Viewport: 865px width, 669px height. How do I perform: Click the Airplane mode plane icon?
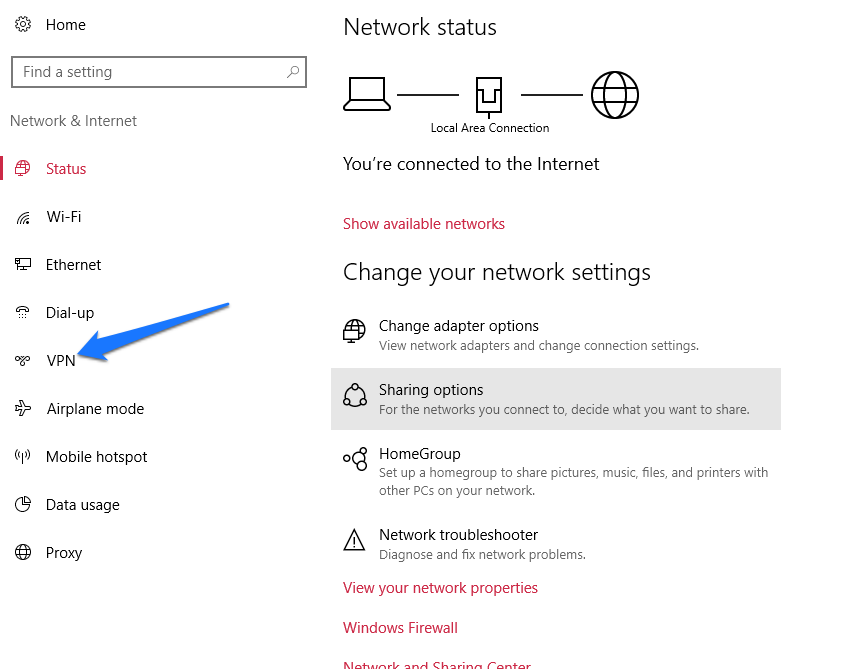tap(23, 408)
